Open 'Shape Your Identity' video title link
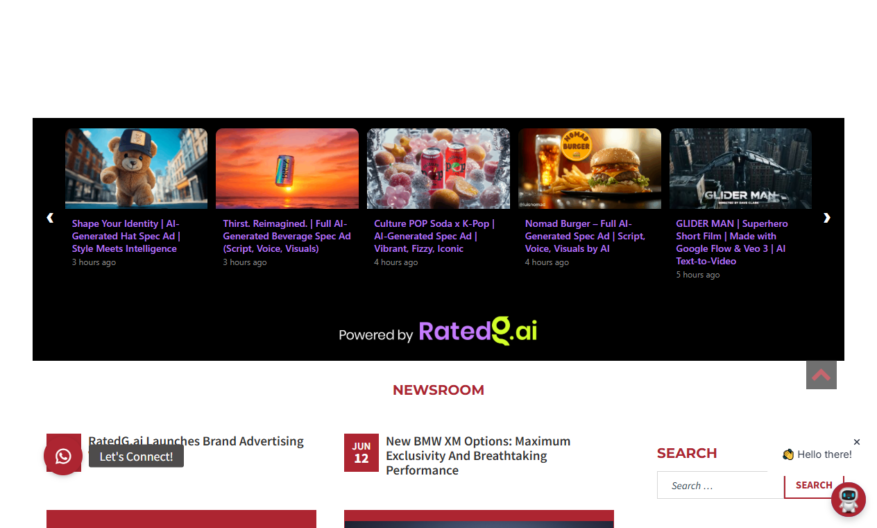 click(126, 236)
